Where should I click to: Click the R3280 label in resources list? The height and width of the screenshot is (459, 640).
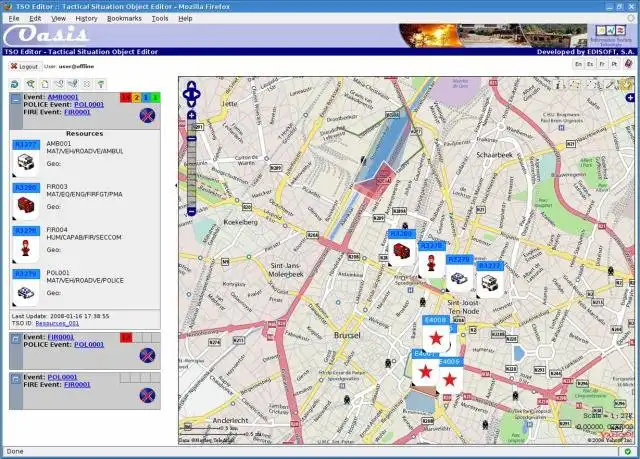(26, 188)
